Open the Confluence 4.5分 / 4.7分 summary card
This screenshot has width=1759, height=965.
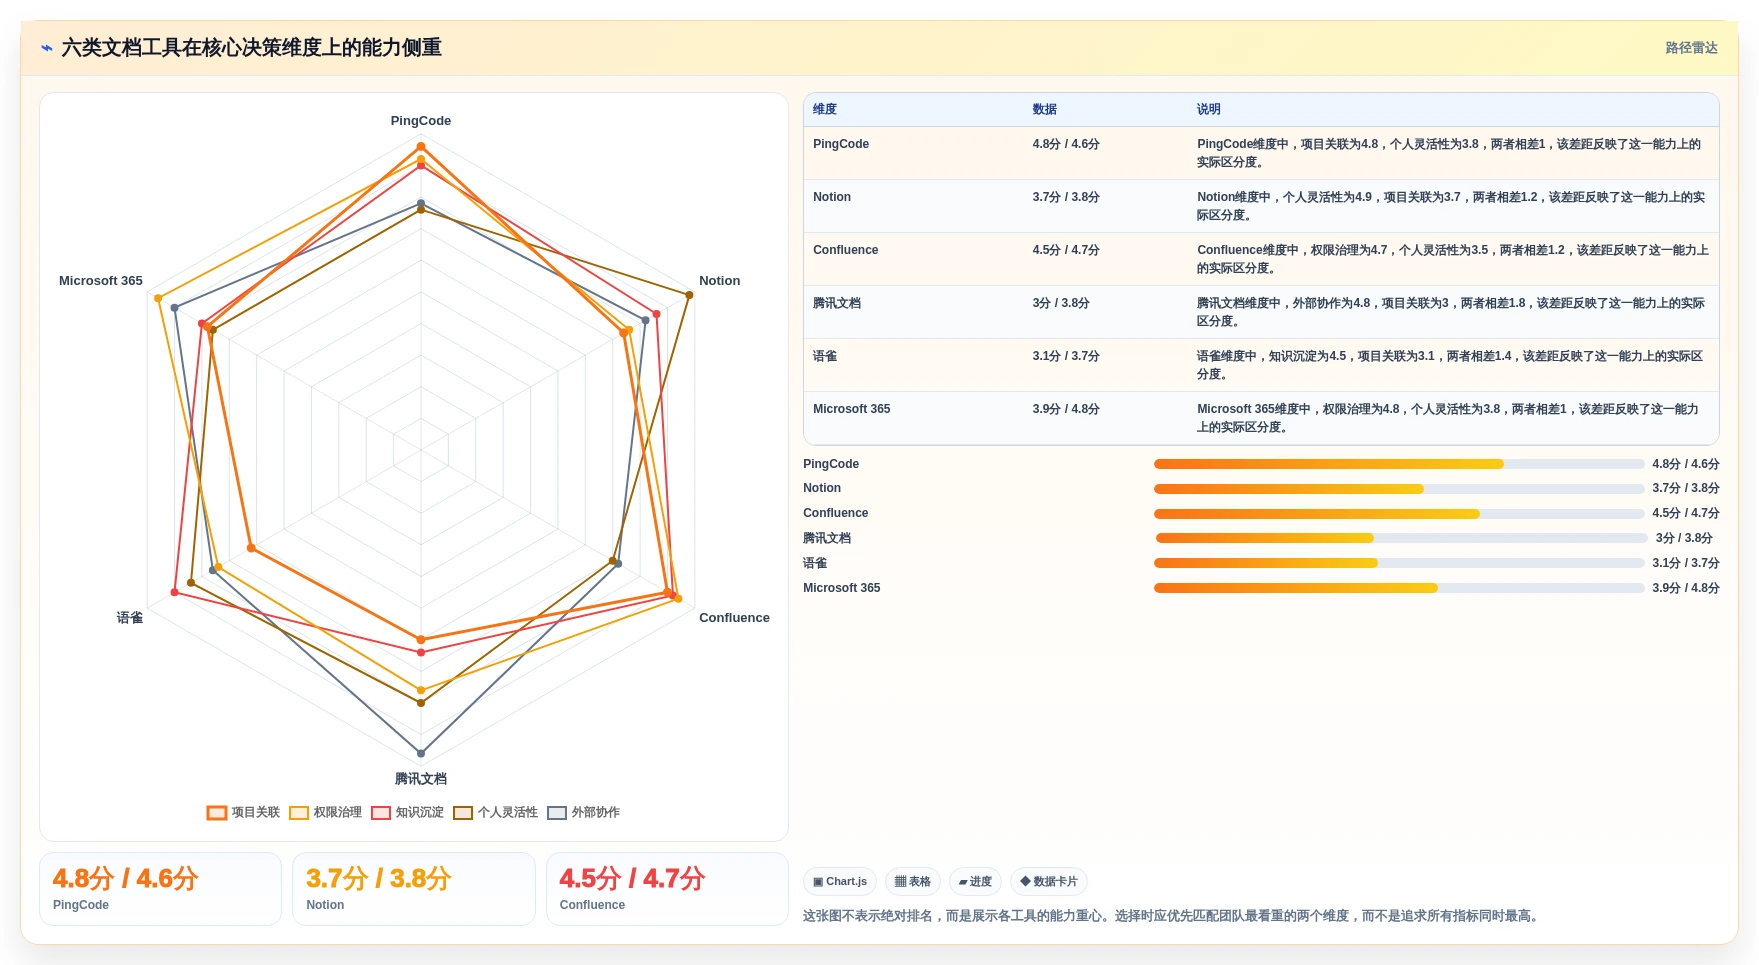(x=668, y=889)
